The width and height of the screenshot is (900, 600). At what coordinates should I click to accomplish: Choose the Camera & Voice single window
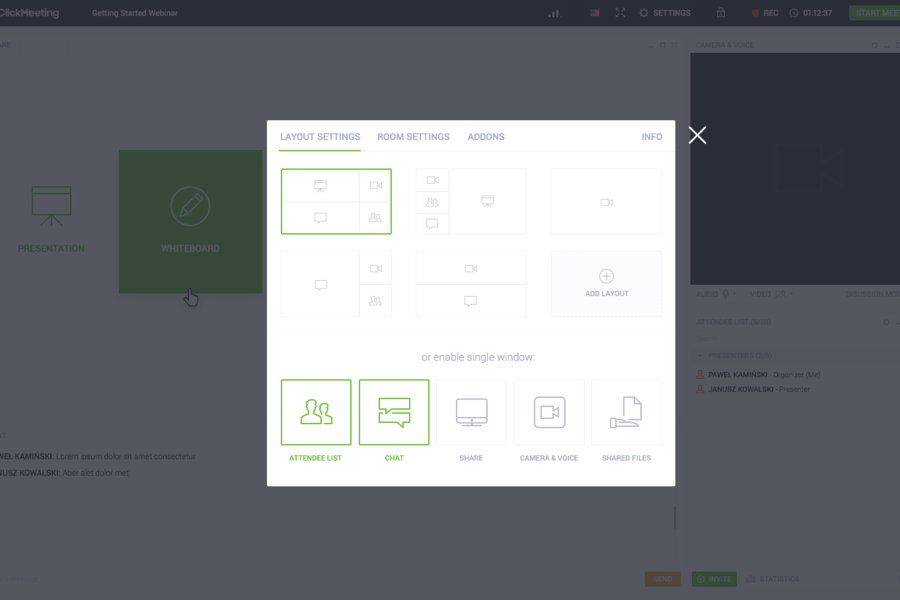[x=549, y=412]
